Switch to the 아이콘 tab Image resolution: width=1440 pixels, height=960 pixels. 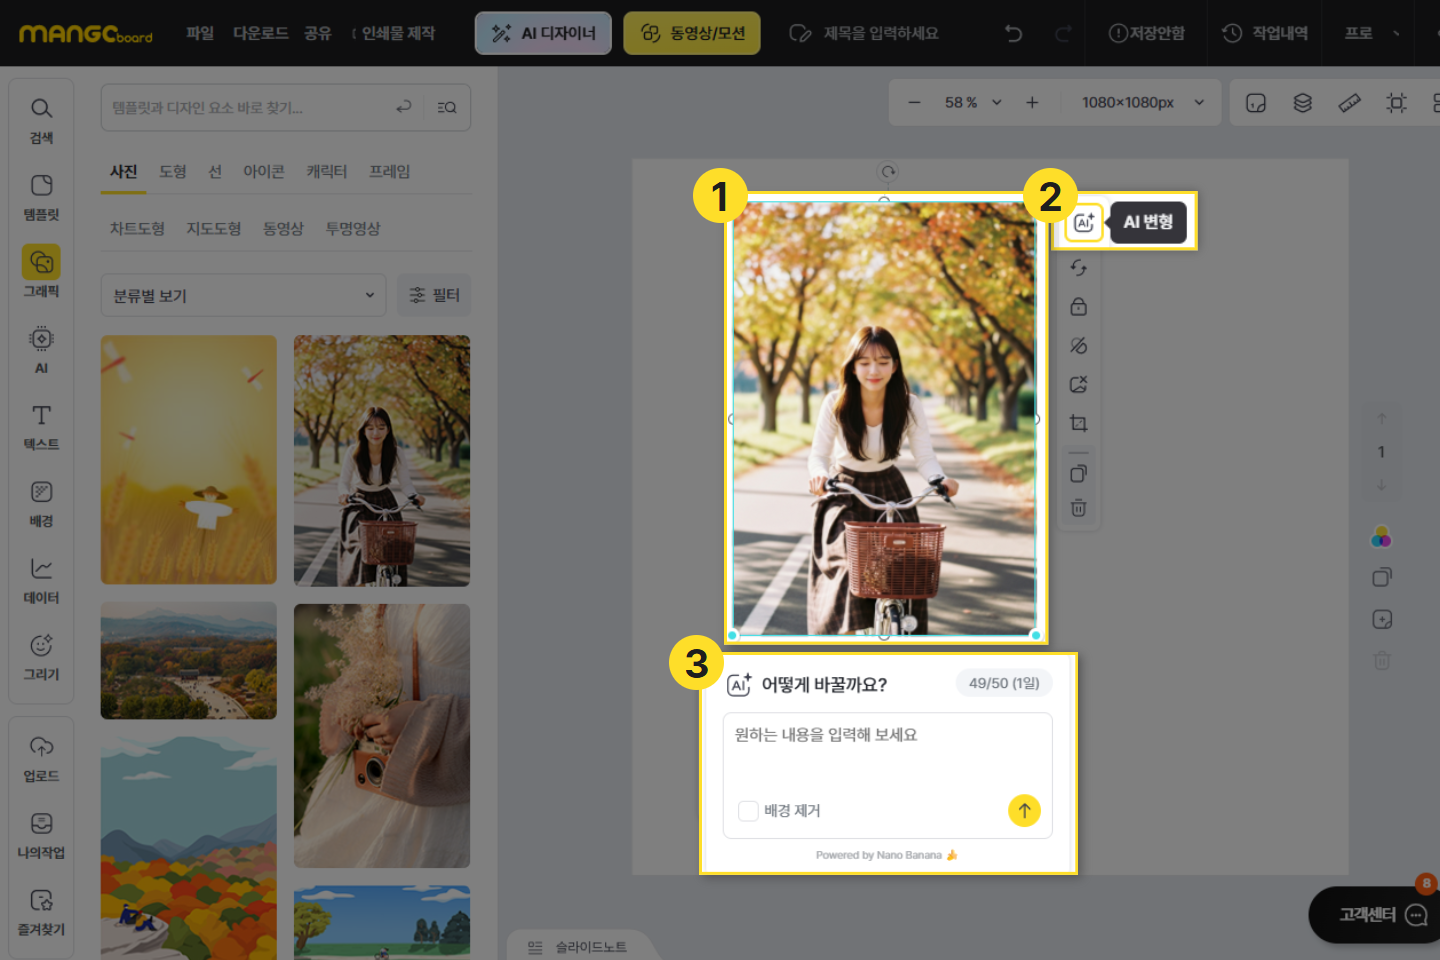click(x=264, y=172)
